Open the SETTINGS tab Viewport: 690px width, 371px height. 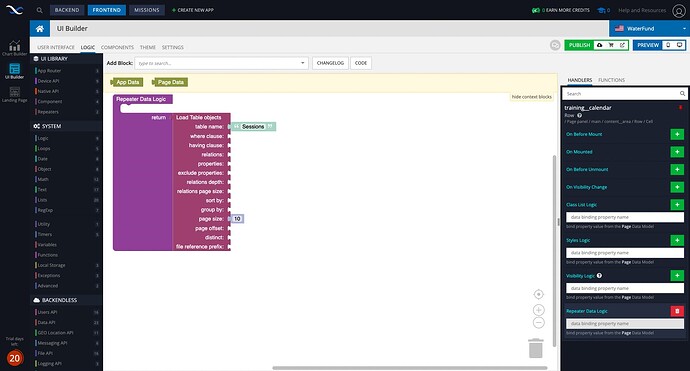click(172, 47)
